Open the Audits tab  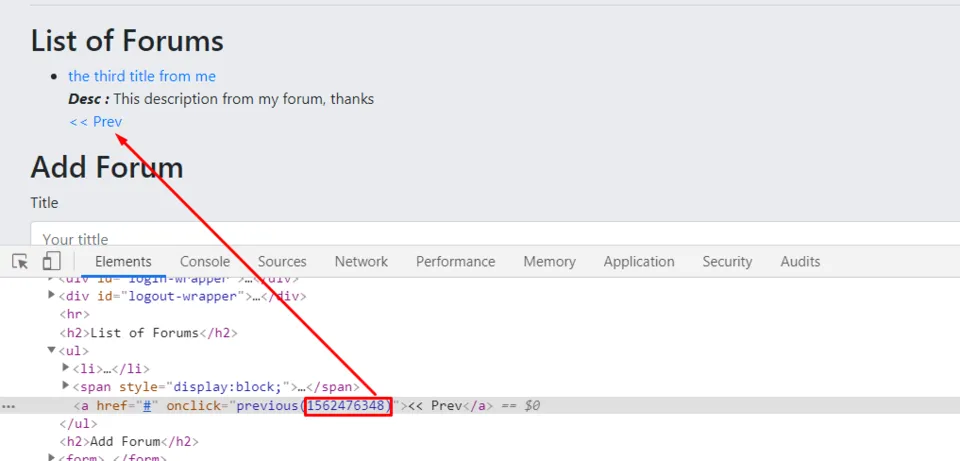[x=800, y=261]
